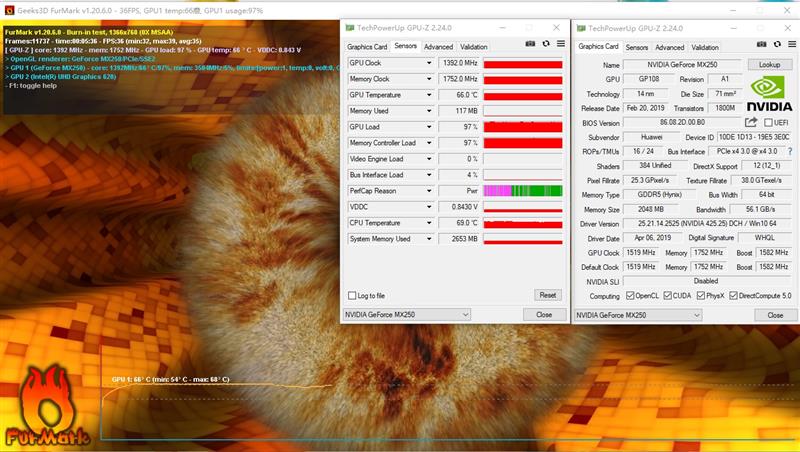This screenshot has height=452, width=800.
Task: Click the refresh icon in Sensors window
Action: pyautogui.click(x=546, y=44)
